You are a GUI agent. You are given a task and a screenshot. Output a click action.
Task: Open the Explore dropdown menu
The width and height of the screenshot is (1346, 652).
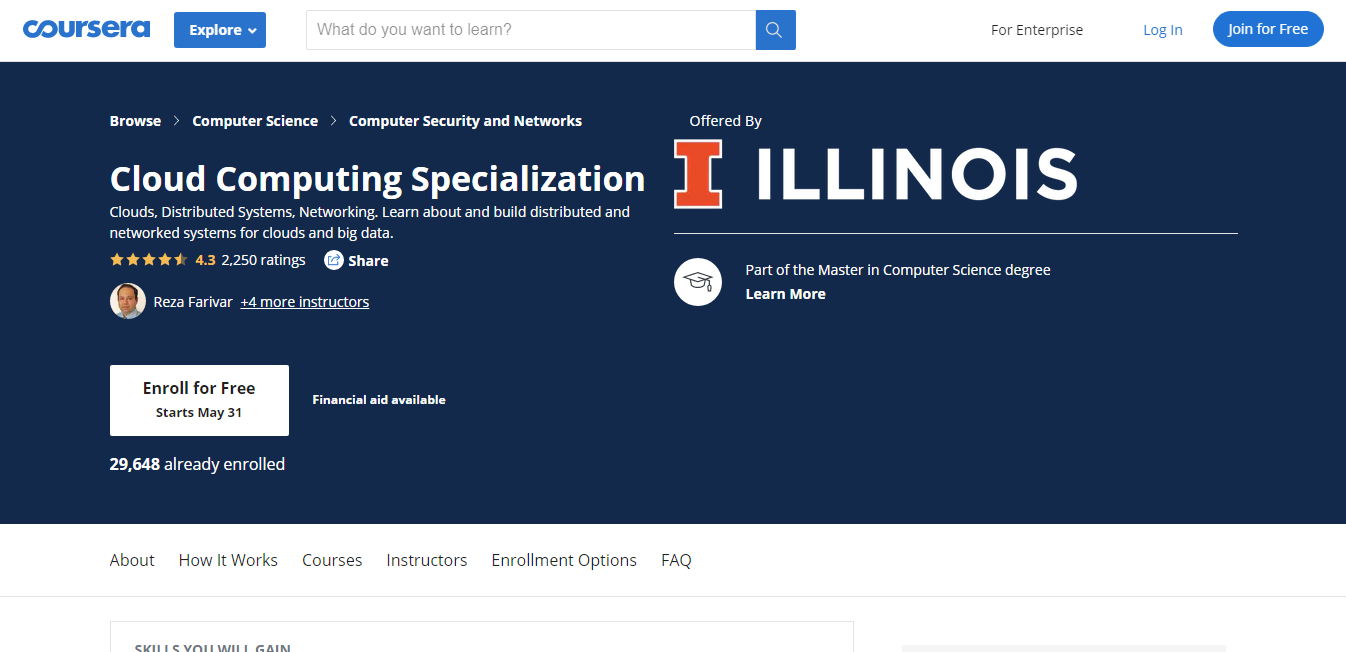click(219, 30)
